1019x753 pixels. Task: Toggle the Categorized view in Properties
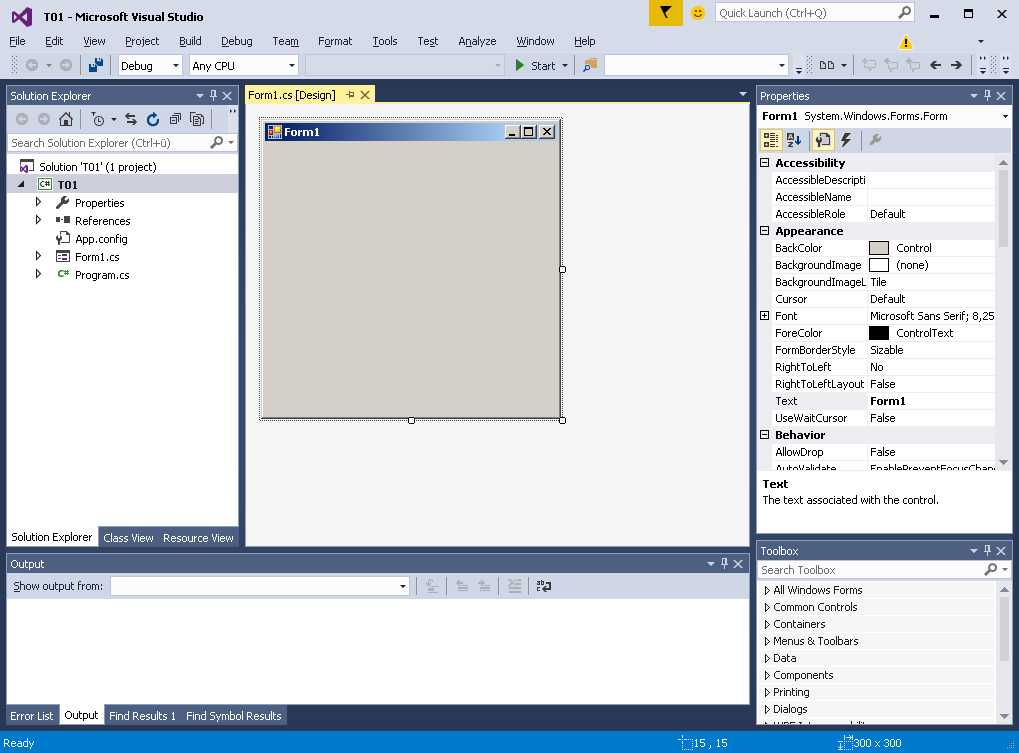[x=771, y=140]
